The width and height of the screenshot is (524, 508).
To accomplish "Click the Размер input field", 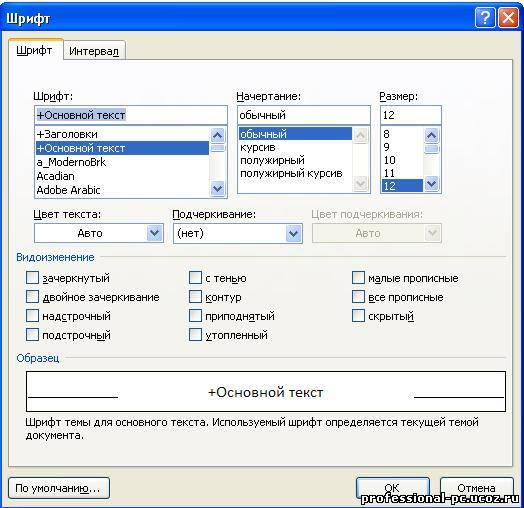I will click(411, 115).
